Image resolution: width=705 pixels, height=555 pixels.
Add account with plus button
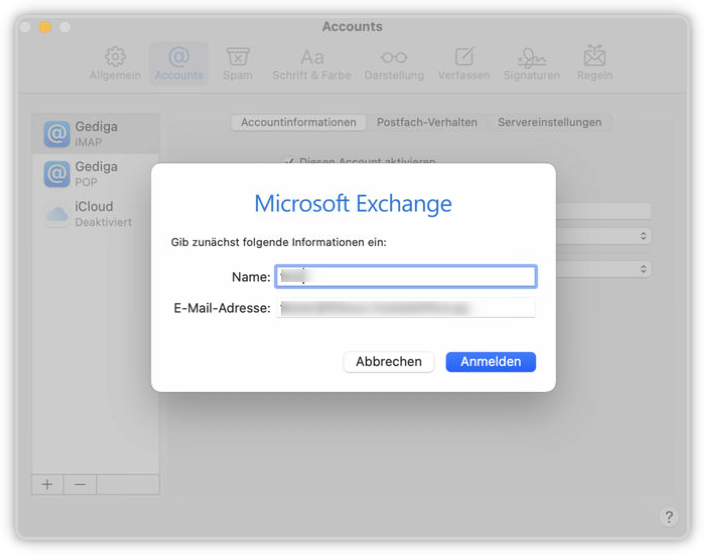click(x=47, y=484)
